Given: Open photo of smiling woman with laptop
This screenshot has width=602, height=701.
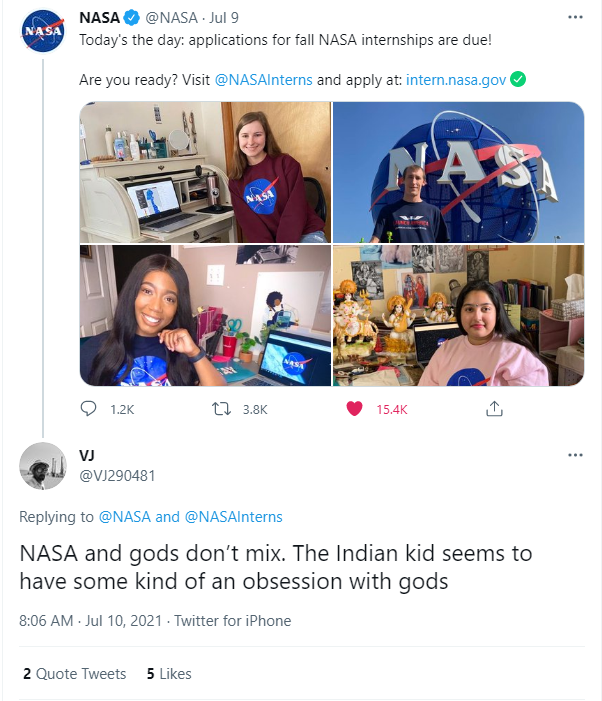Looking at the screenshot, I should [205, 315].
